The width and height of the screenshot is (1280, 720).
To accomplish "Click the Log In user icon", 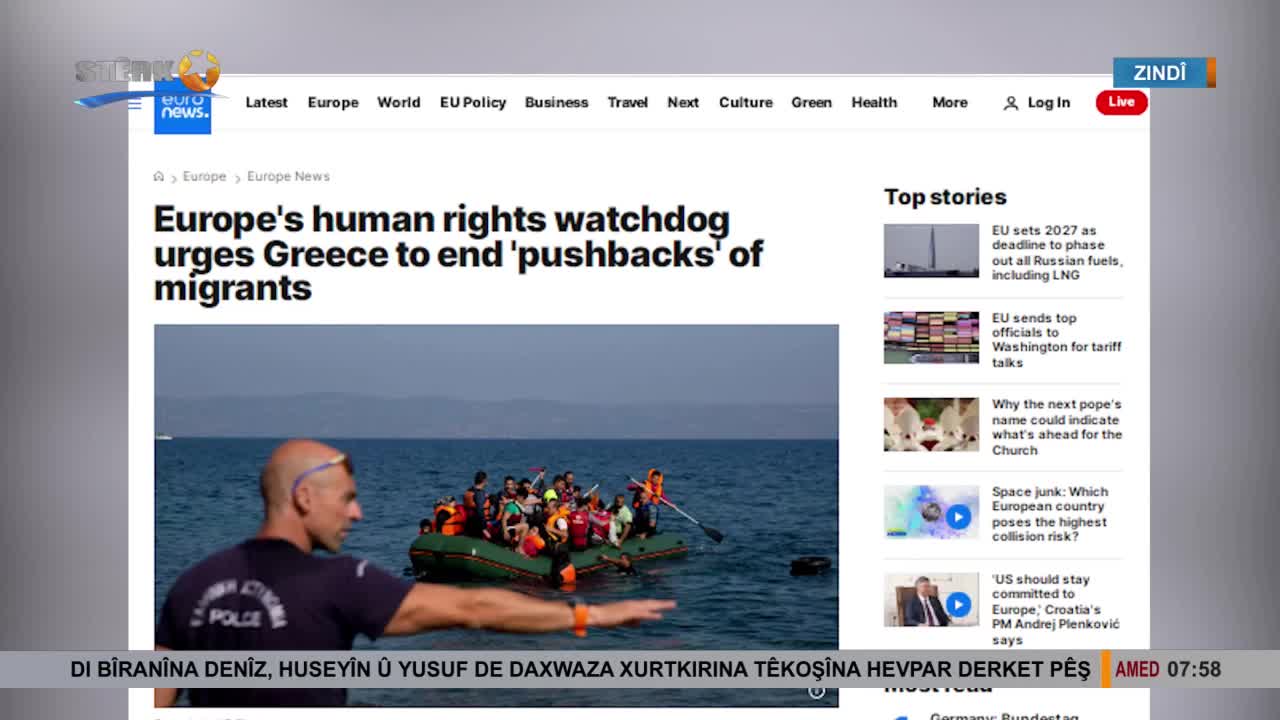I will pyautogui.click(x=1011, y=103).
